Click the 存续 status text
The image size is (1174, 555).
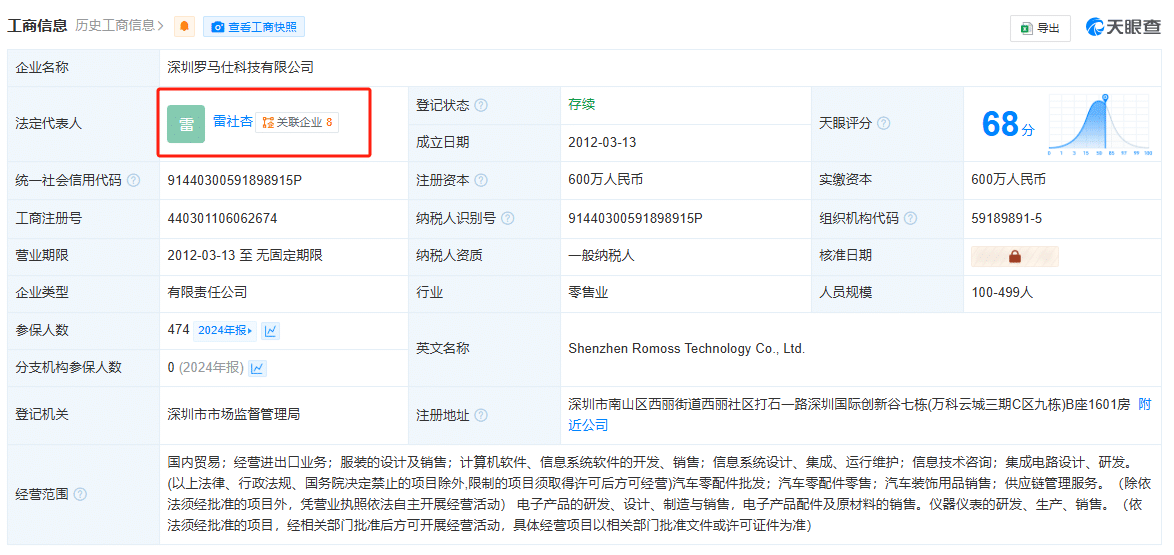point(582,104)
